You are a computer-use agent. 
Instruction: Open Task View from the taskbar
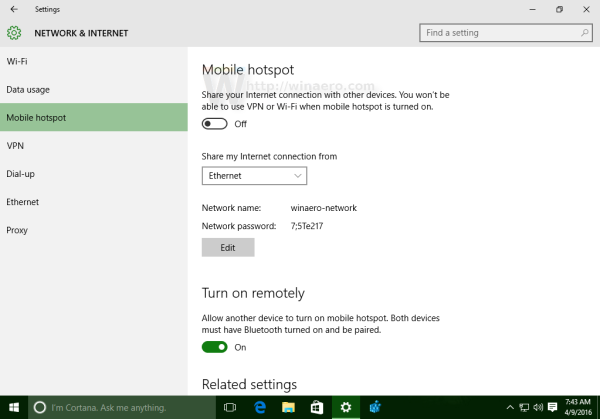pos(229,408)
